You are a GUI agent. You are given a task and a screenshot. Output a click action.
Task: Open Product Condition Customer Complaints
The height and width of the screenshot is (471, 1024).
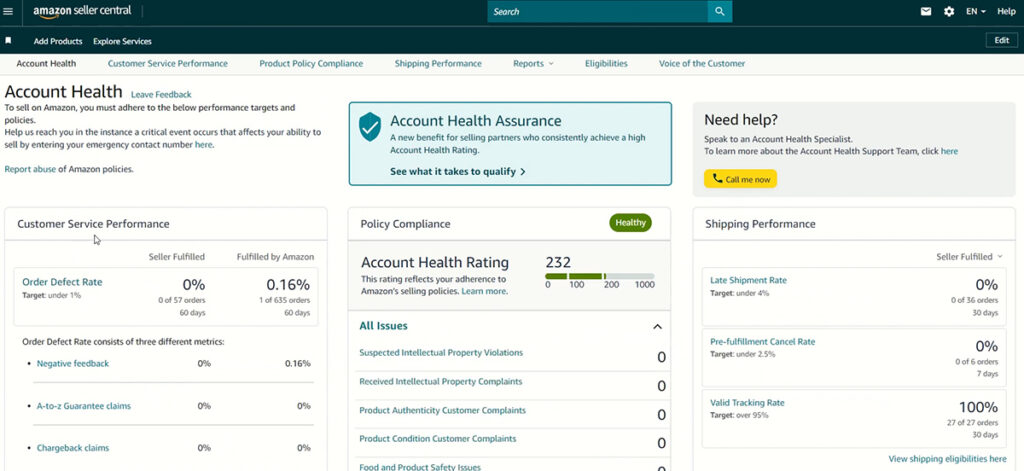point(438,438)
